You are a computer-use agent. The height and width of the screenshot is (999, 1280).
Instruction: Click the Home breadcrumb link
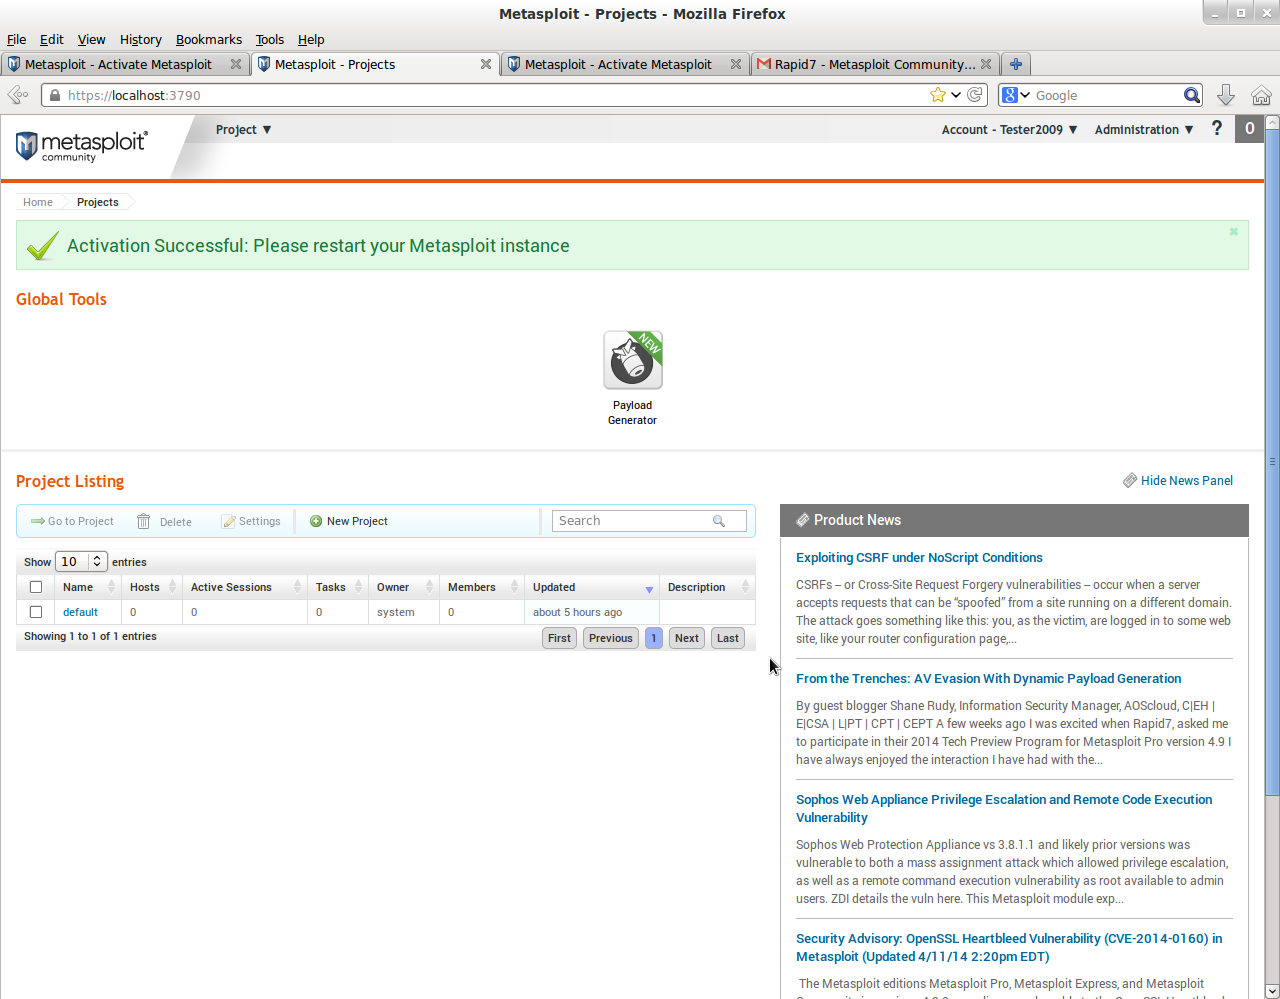pos(38,202)
